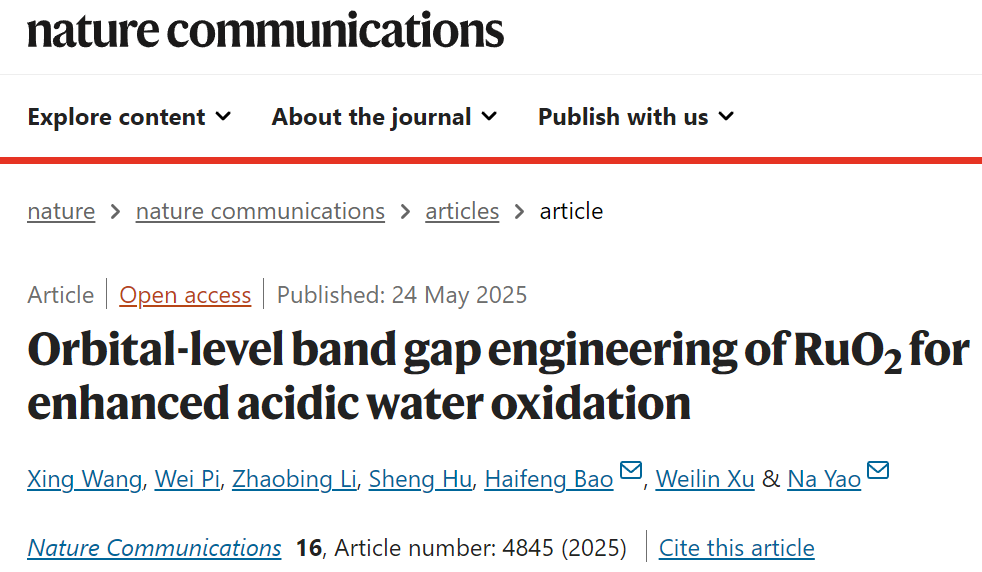The width and height of the screenshot is (982, 572).
Task: Select author Zhaobing Li
Action: (294, 479)
